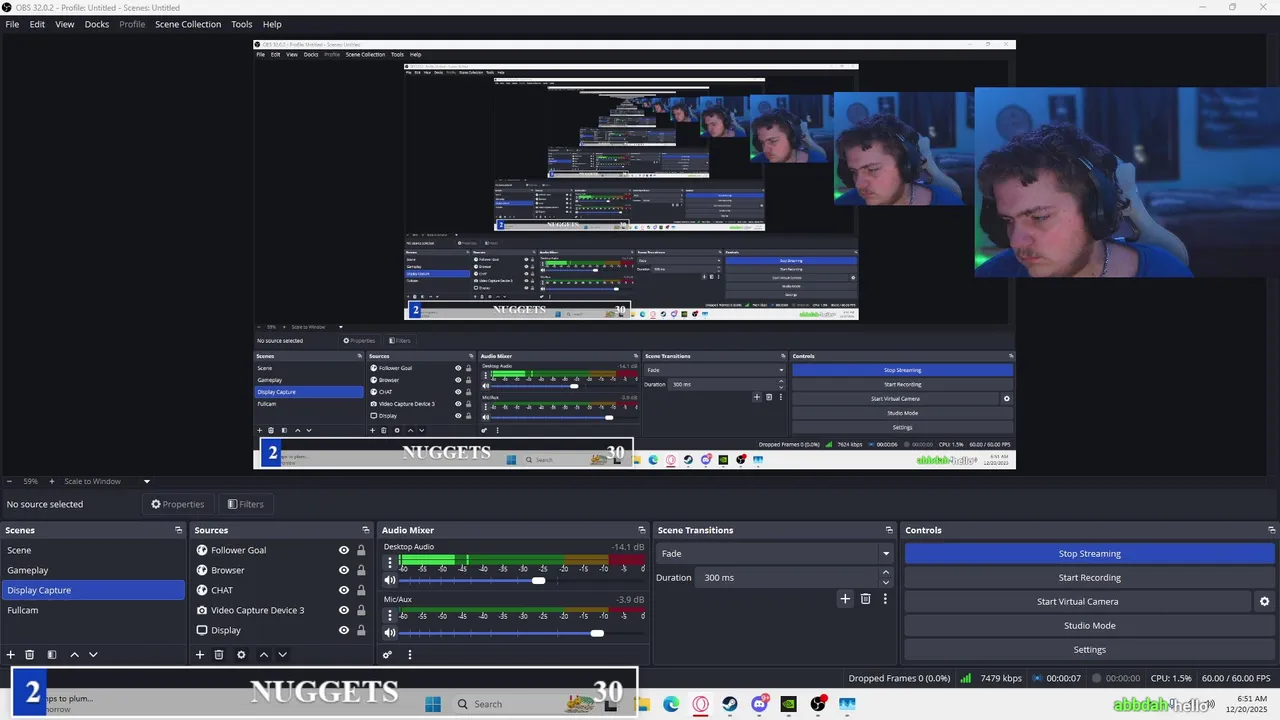Add a configurable transition with plus icon

pos(845,598)
